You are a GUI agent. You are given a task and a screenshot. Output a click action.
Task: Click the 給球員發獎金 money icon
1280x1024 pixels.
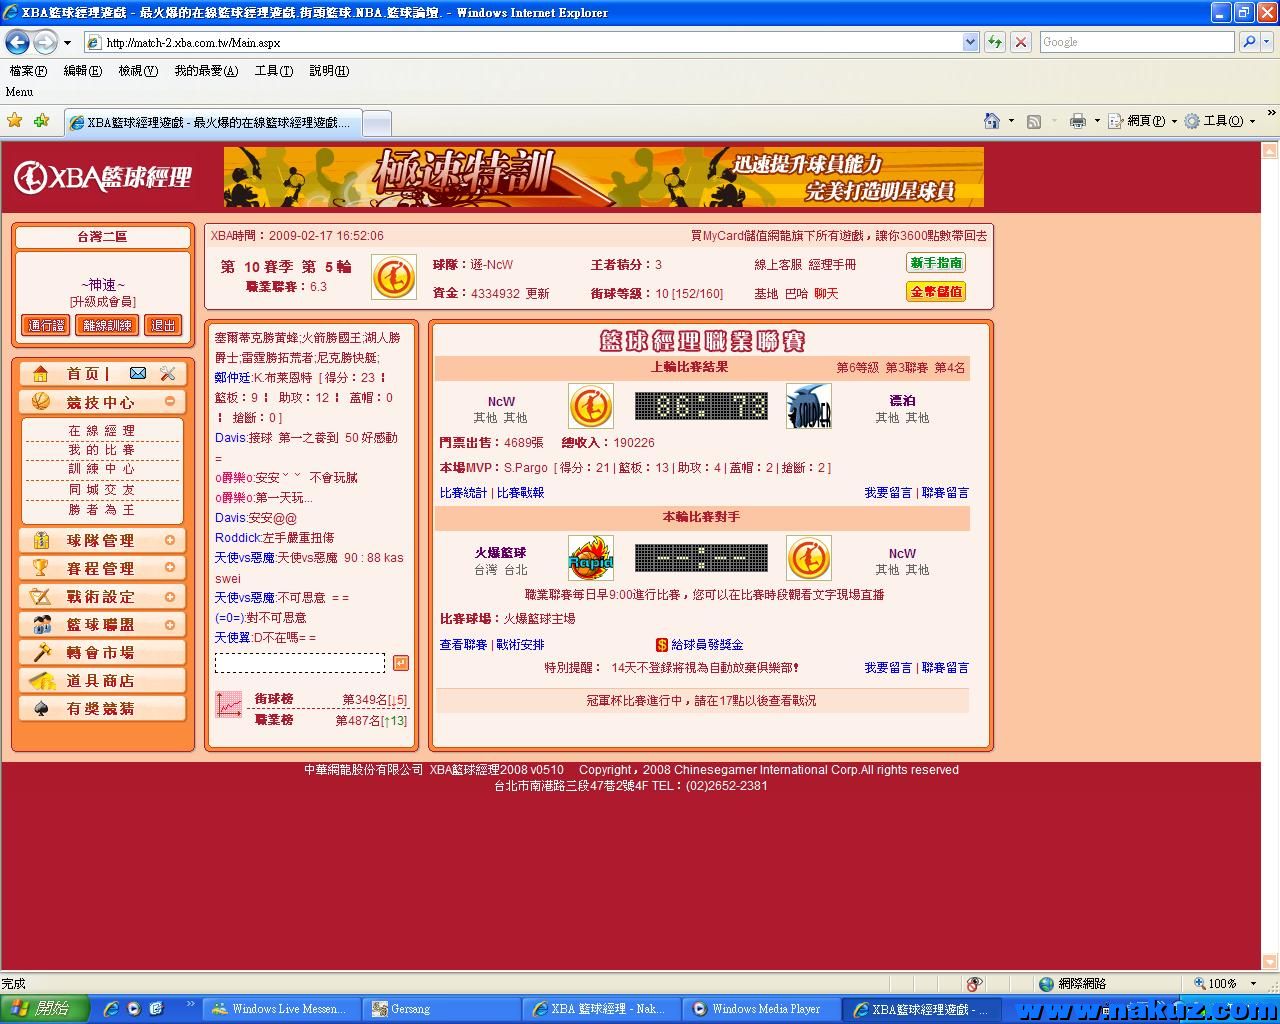click(x=661, y=645)
